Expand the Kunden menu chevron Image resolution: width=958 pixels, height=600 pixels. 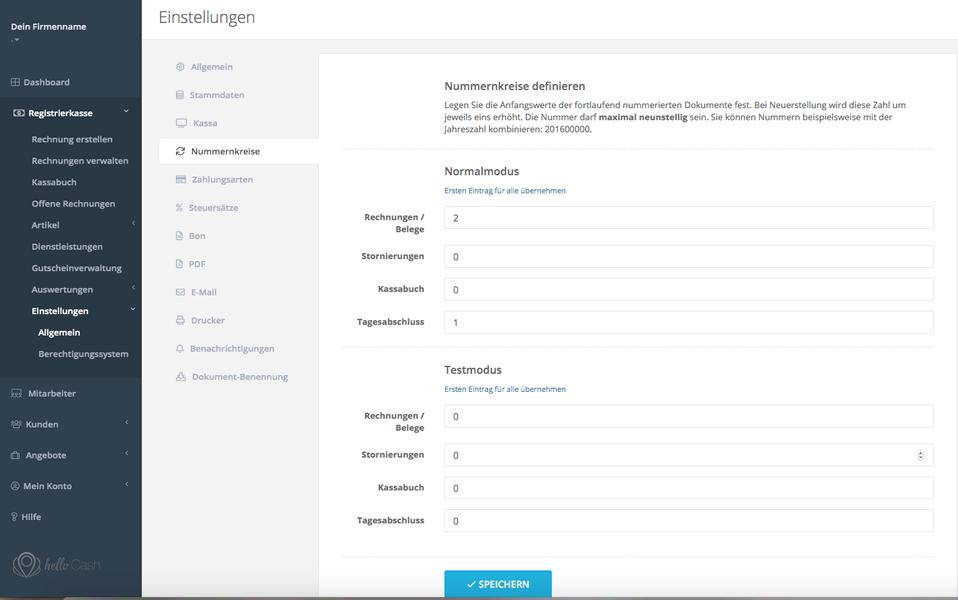coord(126,423)
